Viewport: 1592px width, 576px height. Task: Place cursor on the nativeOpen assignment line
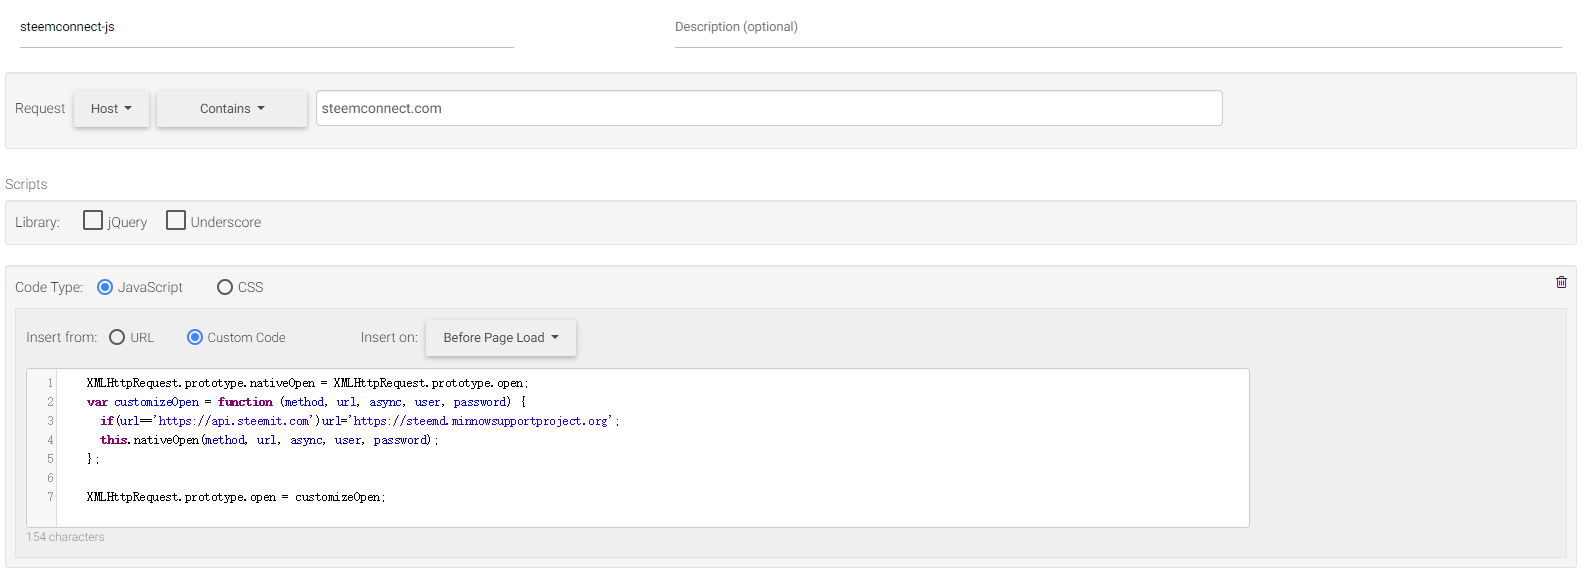point(307,383)
